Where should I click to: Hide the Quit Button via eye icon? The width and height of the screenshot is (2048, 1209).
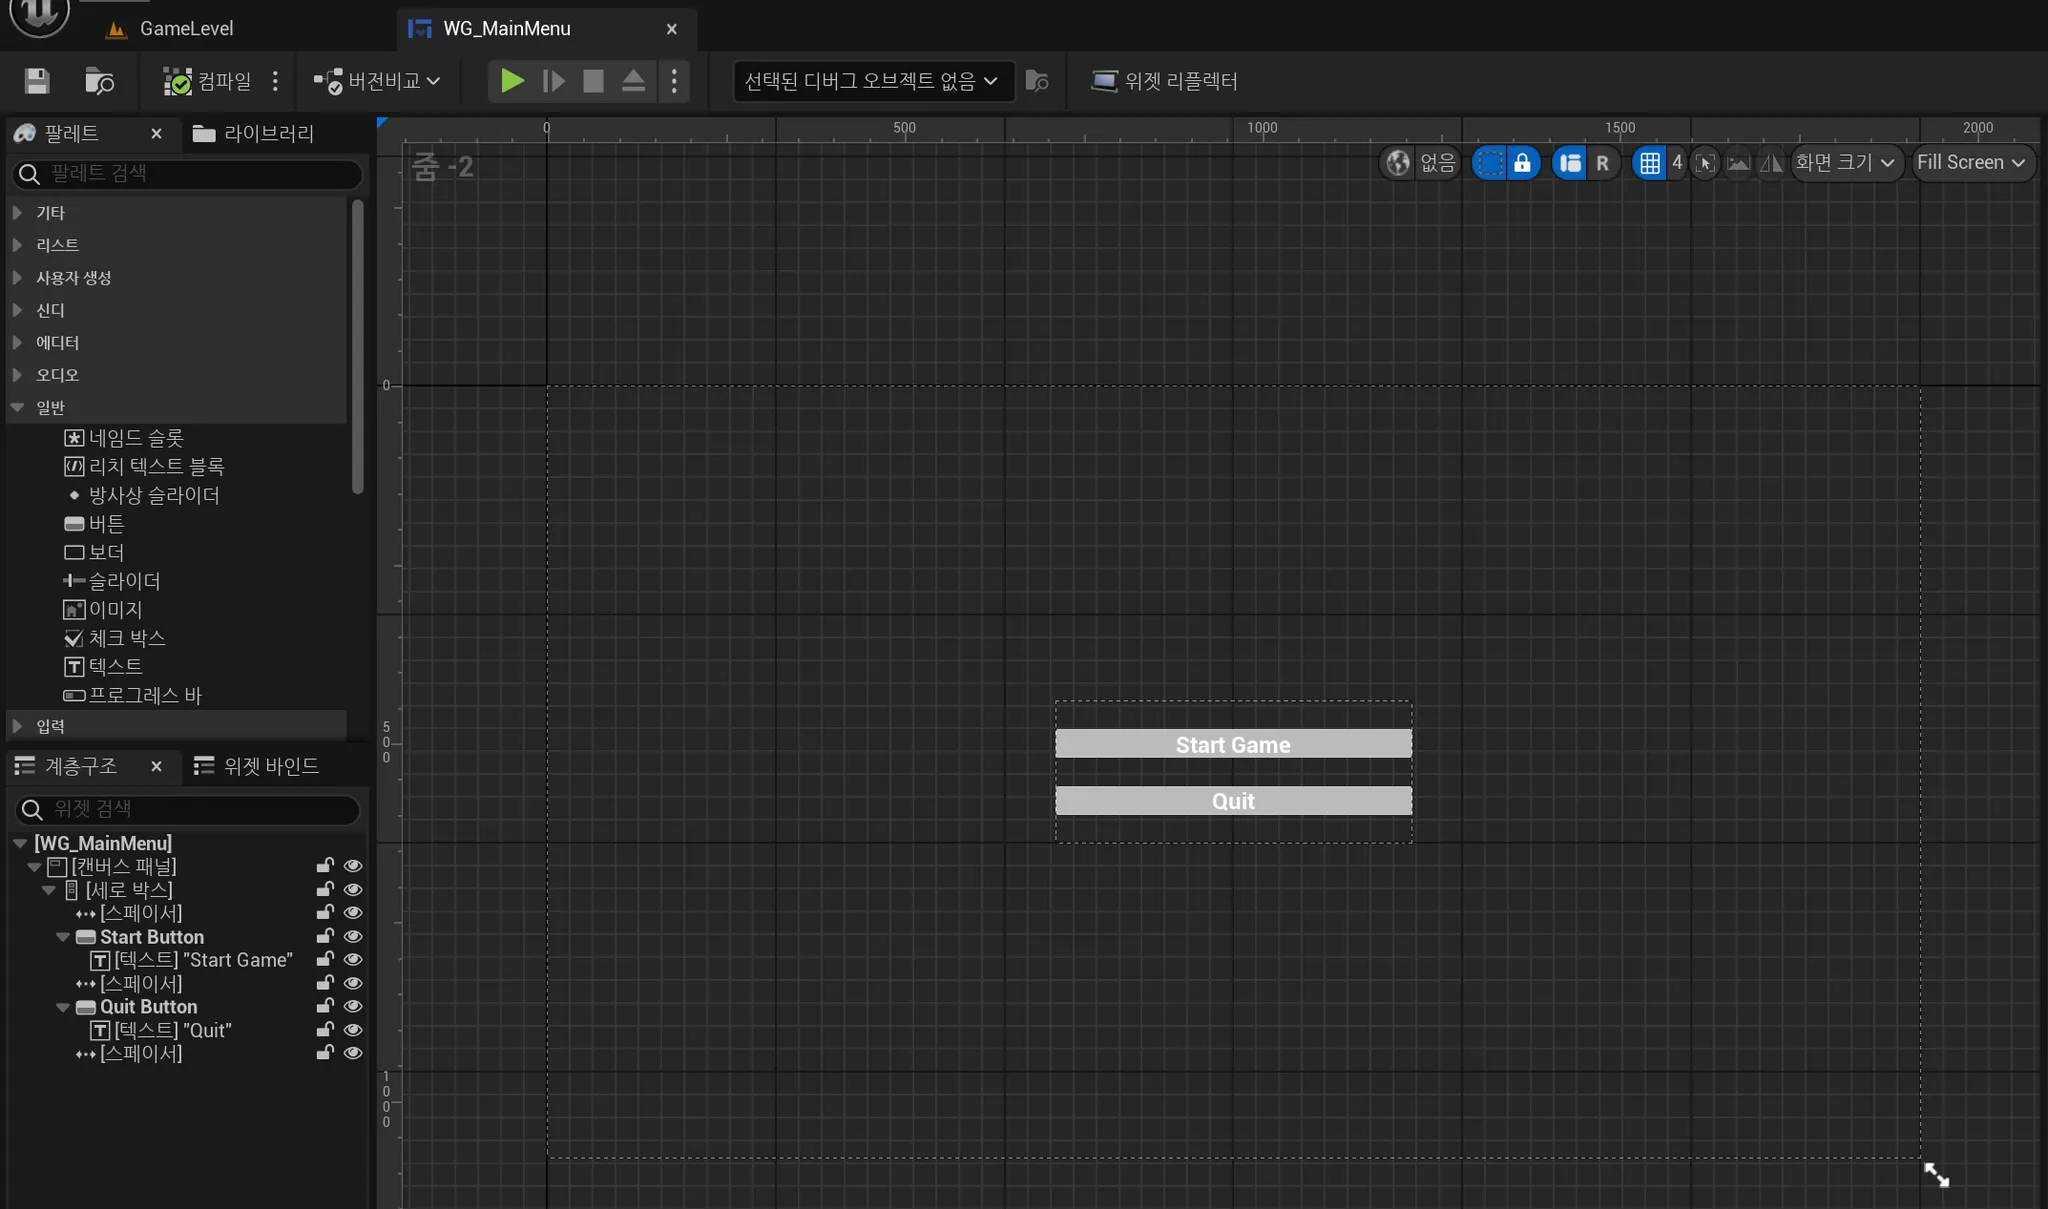[x=353, y=1007]
